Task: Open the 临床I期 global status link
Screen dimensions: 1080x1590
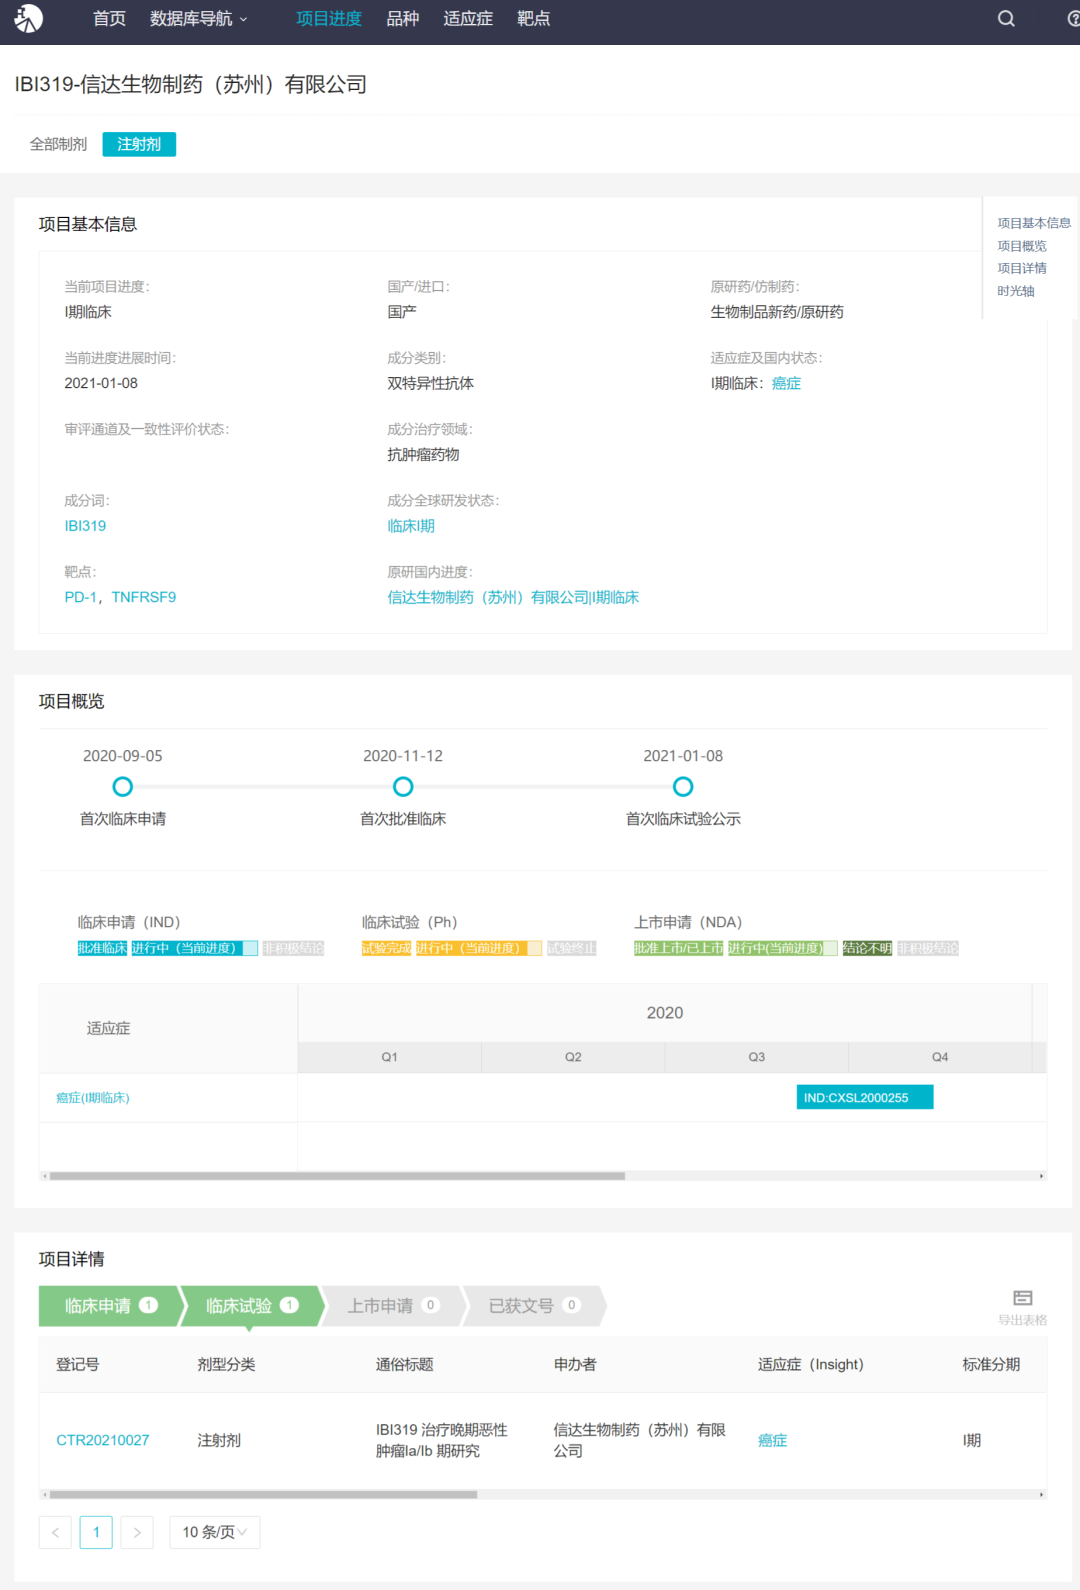Action: point(411,526)
